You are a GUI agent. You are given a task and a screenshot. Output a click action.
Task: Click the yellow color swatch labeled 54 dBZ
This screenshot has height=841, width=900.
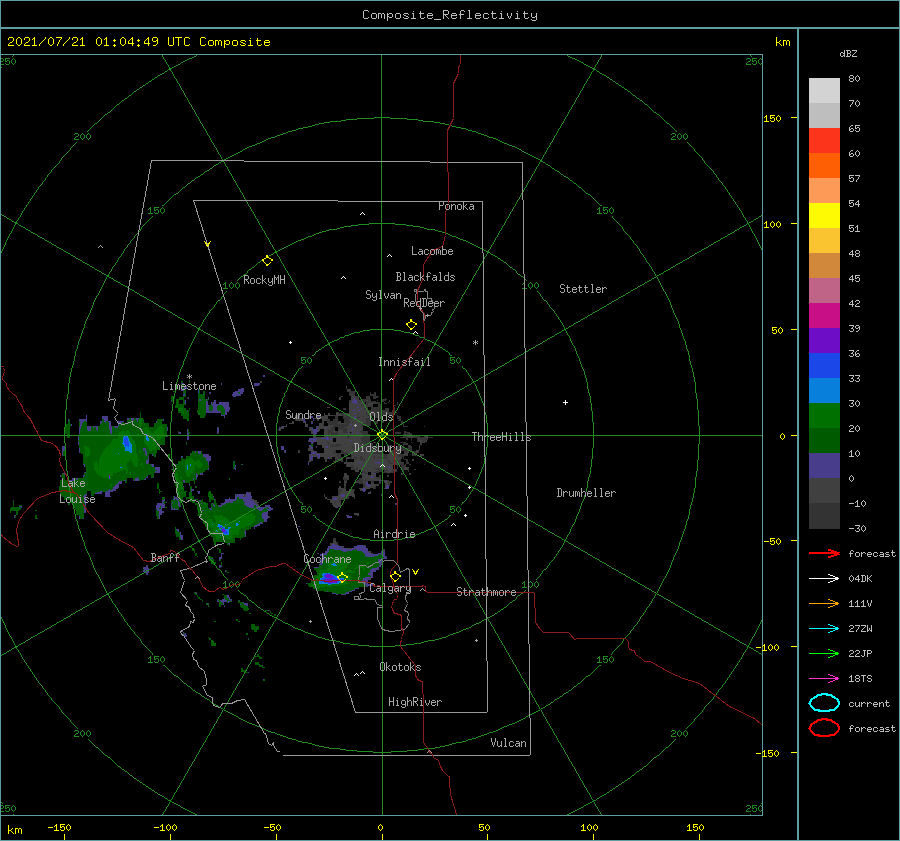[x=824, y=215]
